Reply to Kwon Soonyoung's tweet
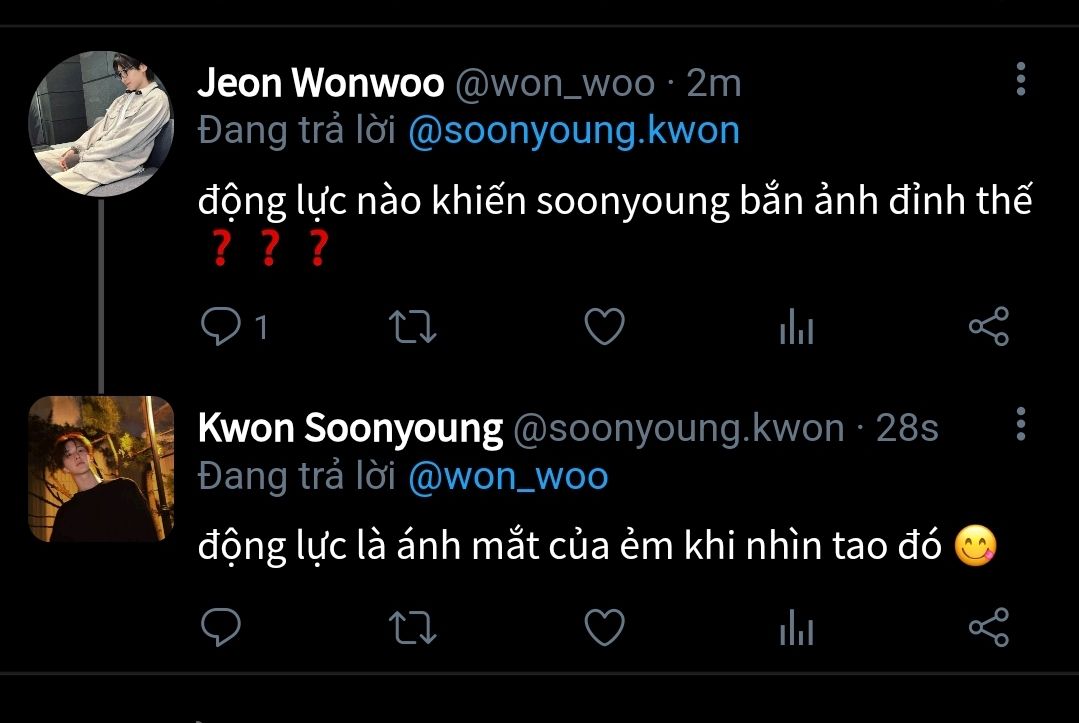This screenshot has height=723, width=1079. tap(221, 627)
